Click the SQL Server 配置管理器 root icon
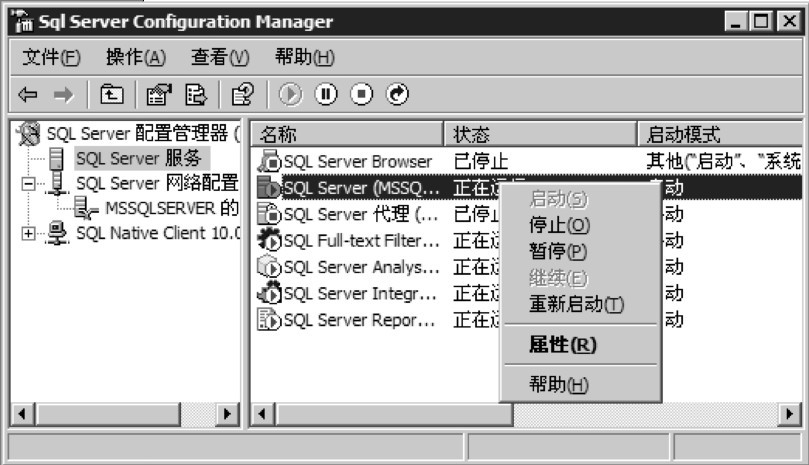 pyautogui.click(x=28, y=134)
